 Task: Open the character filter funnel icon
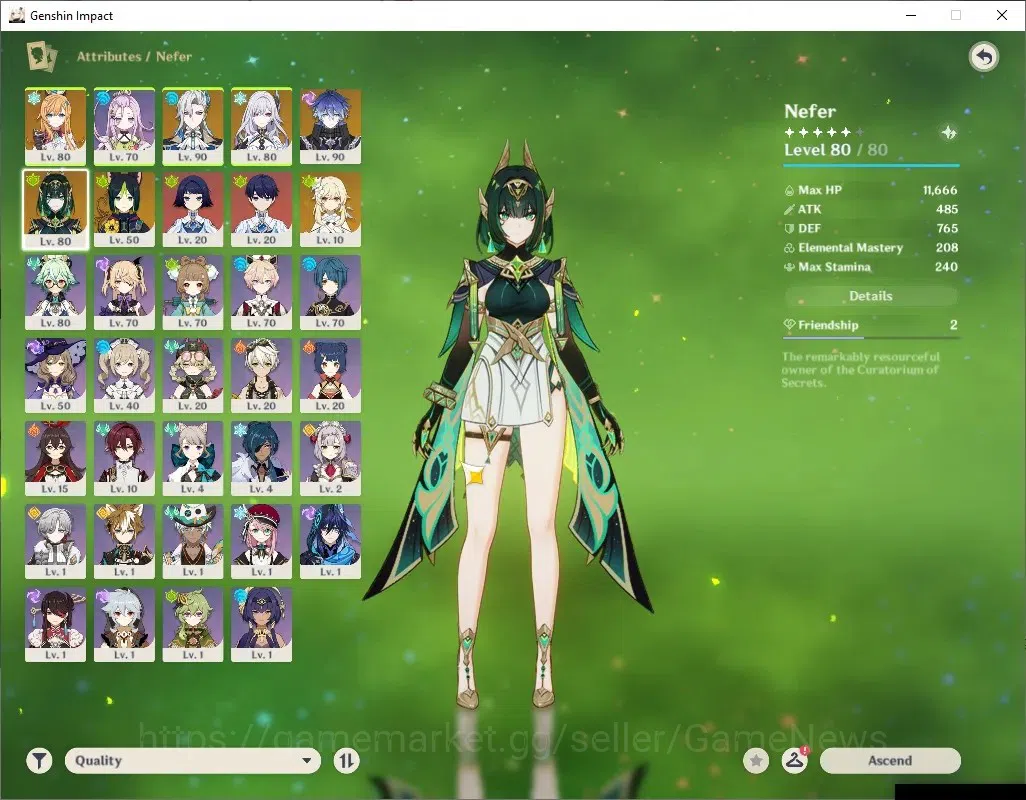(39, 761)
